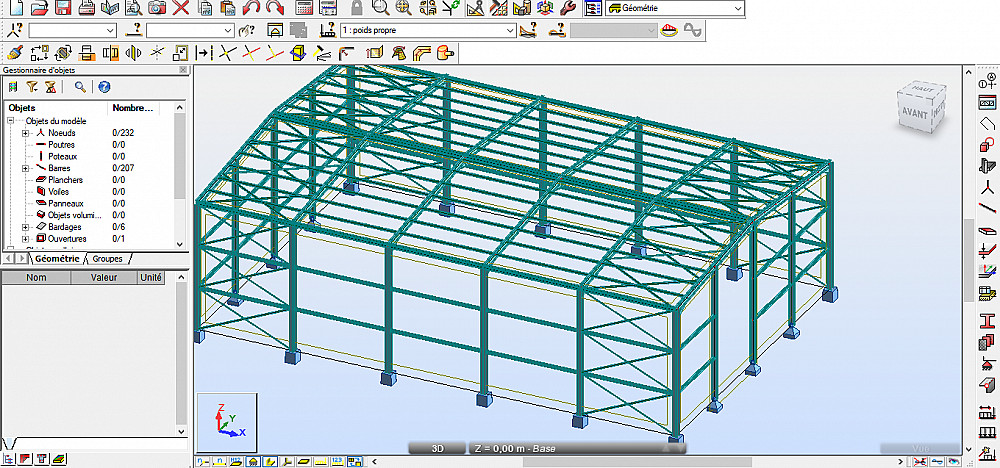Open the print preview icon
Image resolution: width=1000 pixels, height=468 pixels.
click(133, 8)
